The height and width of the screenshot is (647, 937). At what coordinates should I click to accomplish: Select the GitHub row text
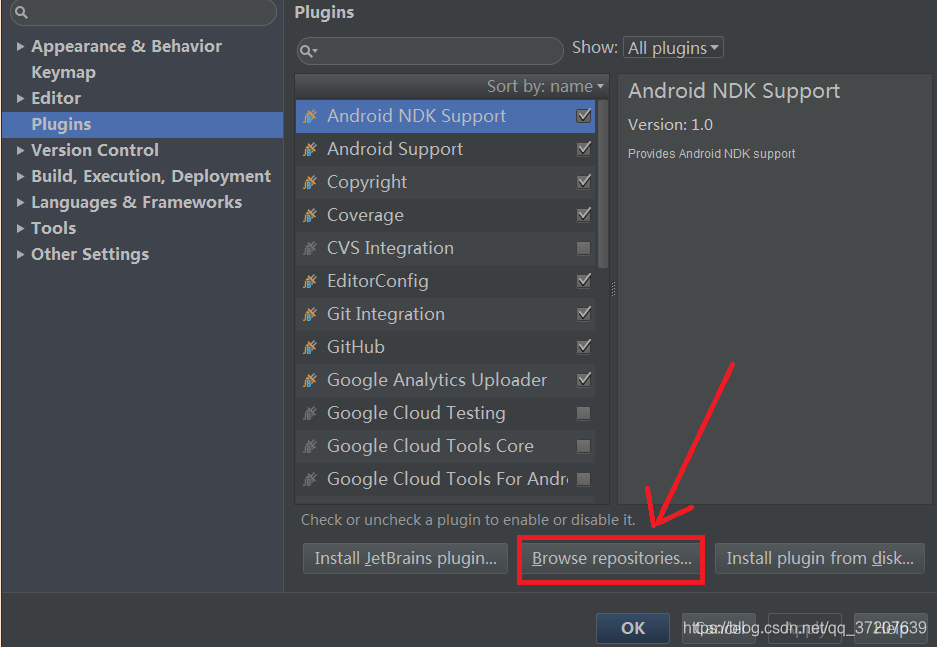(x=356, y=347)
